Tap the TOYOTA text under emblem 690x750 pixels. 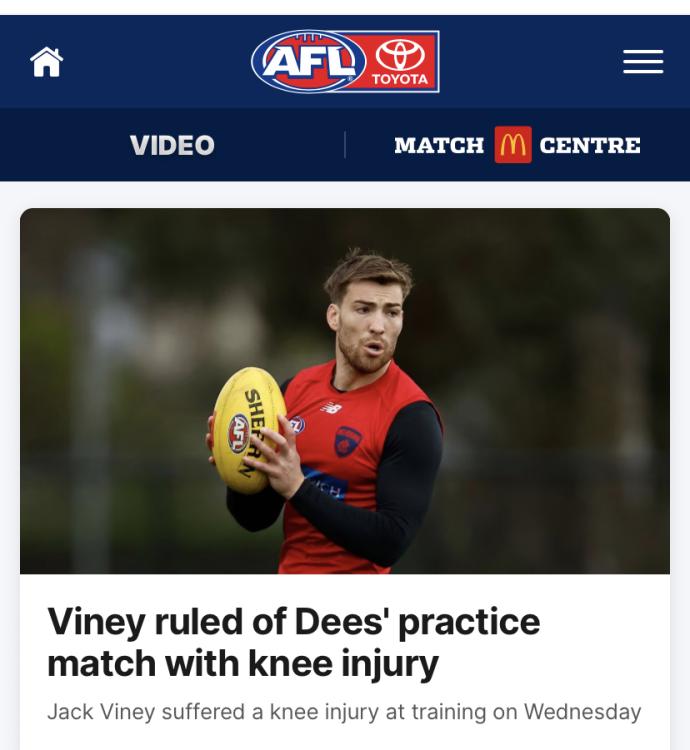[400, 79]
